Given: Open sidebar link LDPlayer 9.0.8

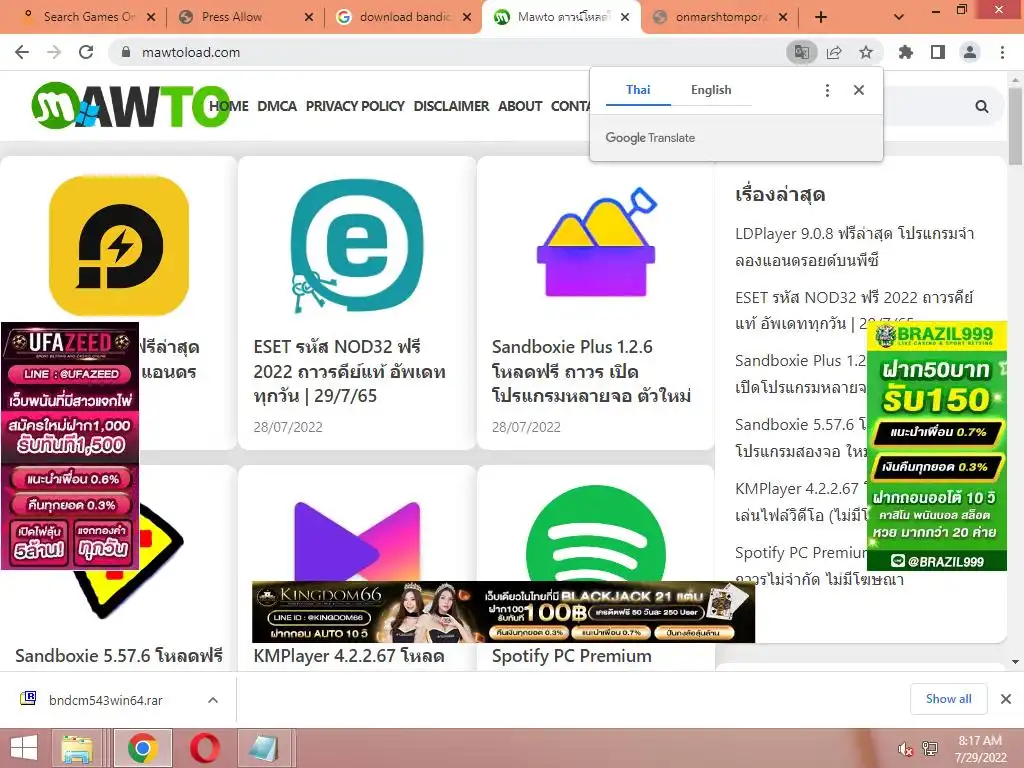Looking at the screenshot, I should (854, 247).
